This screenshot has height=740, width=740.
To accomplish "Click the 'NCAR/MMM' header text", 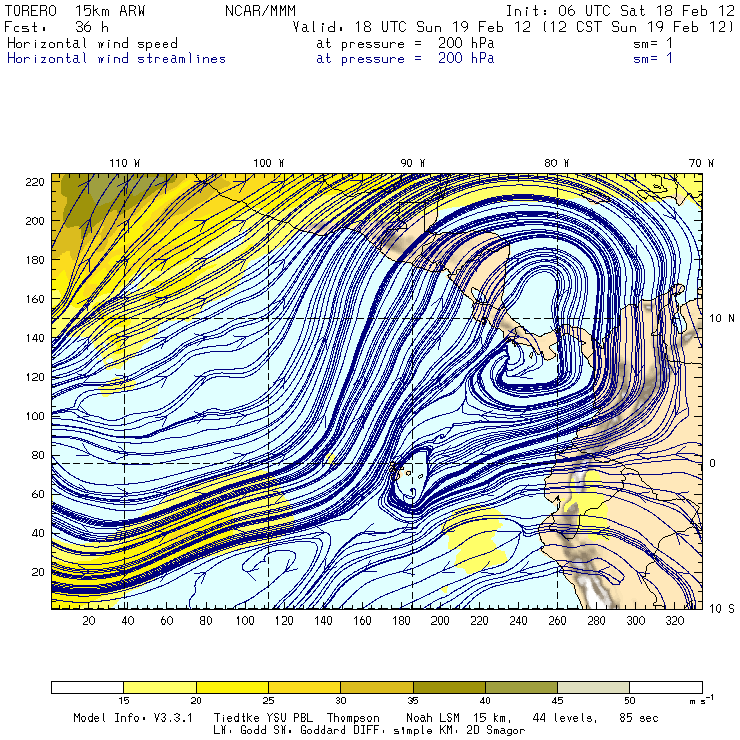I will [x=260, y=10].
